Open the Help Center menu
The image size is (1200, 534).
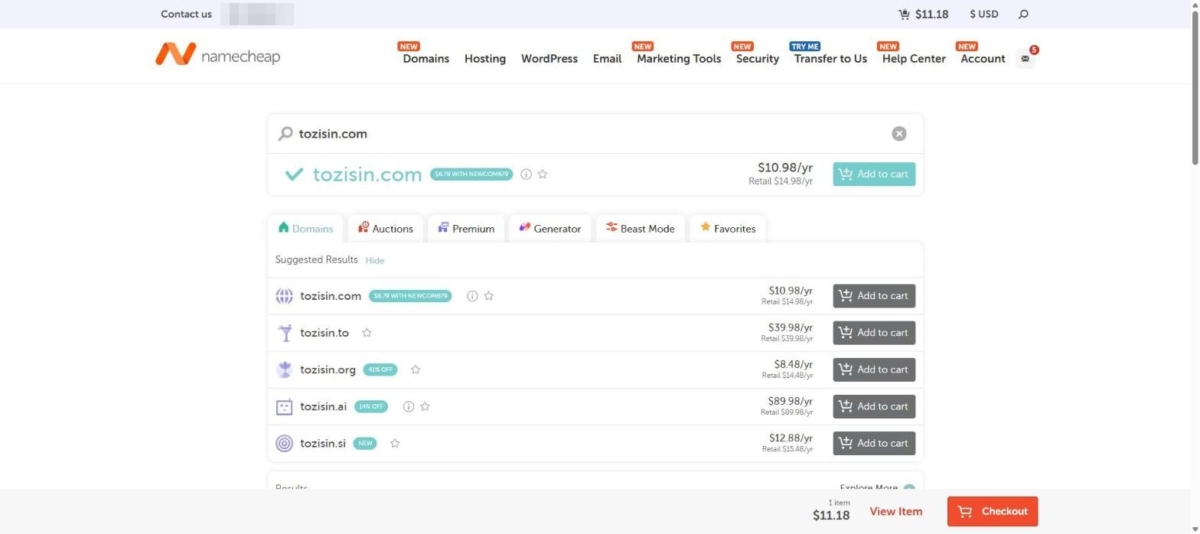[914, 59]
